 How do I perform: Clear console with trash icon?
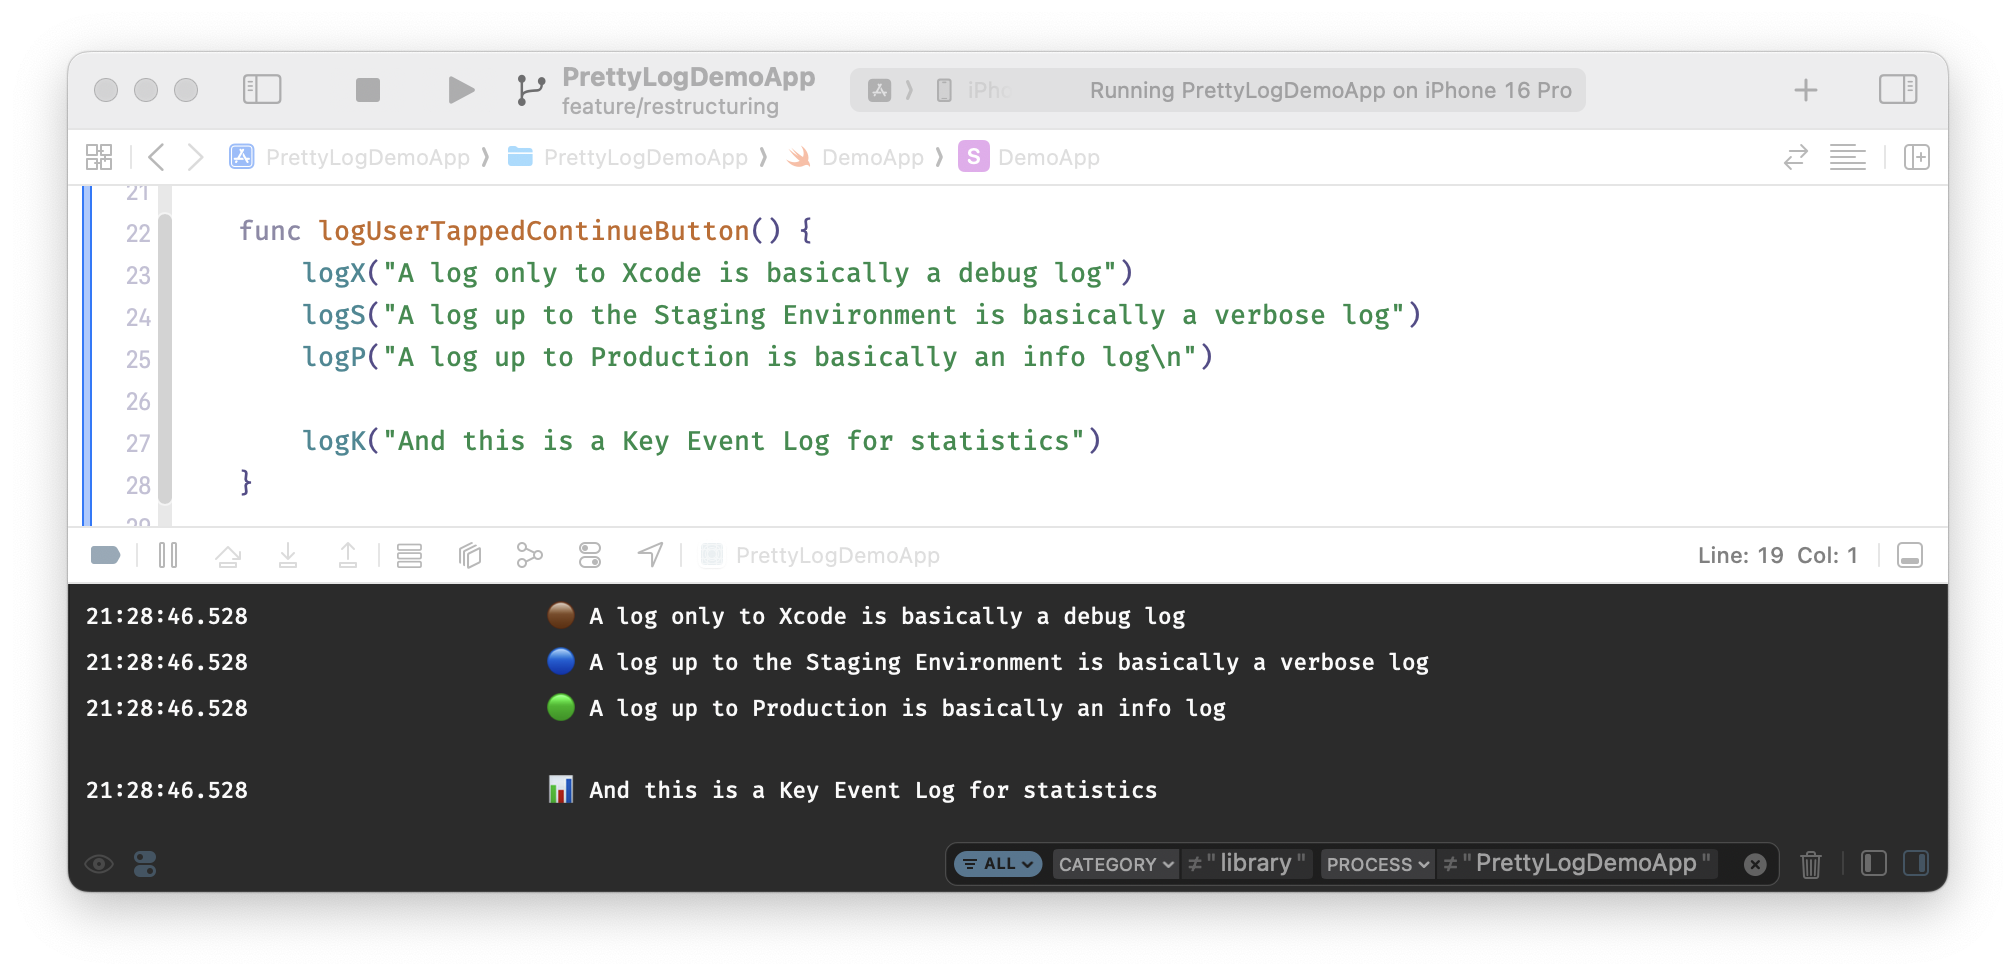tap(1811, 864)
